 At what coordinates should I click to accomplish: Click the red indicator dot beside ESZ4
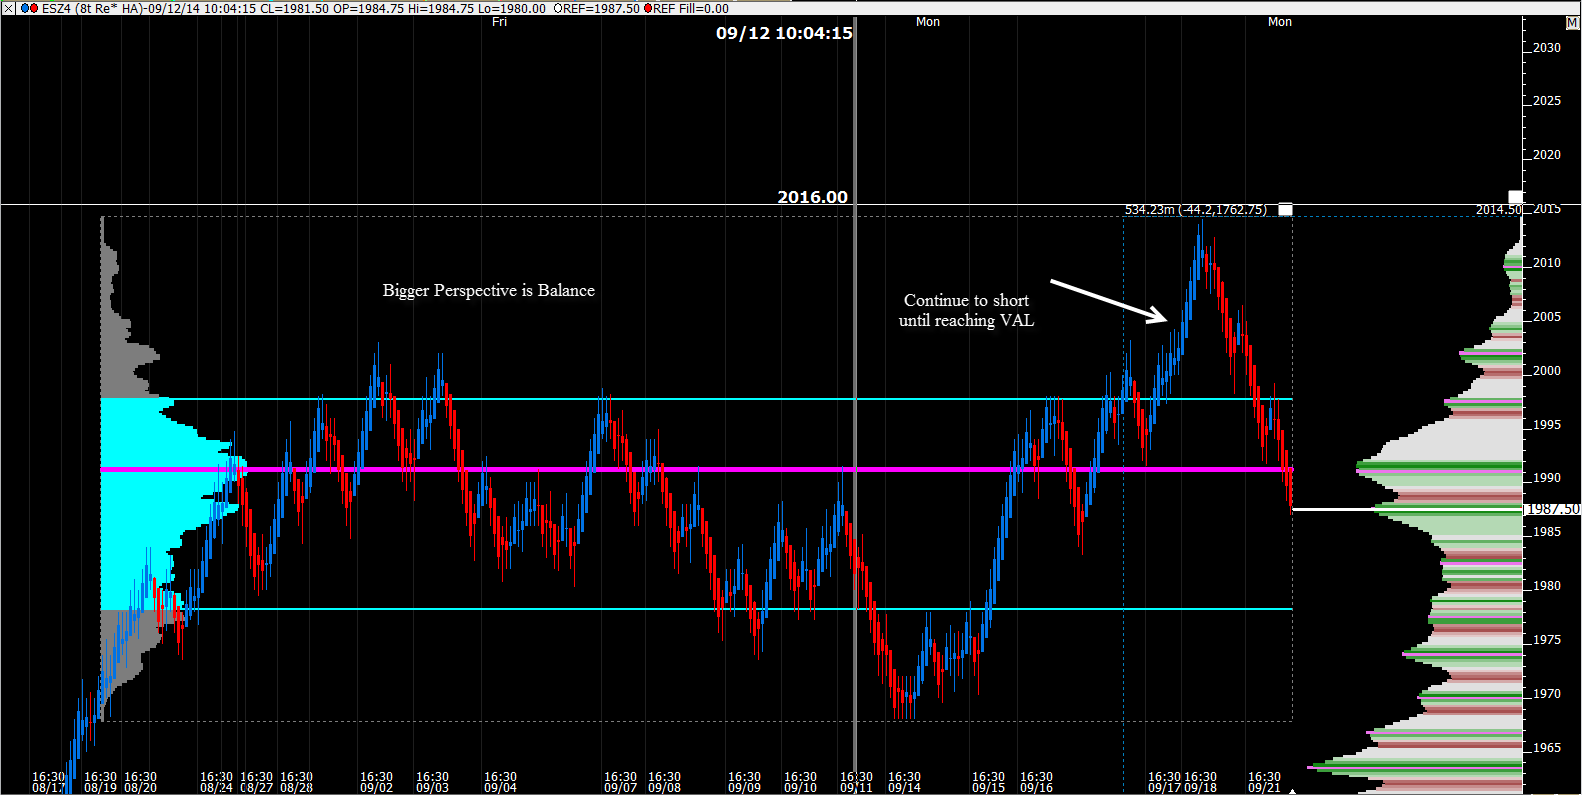[x=34, y=8]
